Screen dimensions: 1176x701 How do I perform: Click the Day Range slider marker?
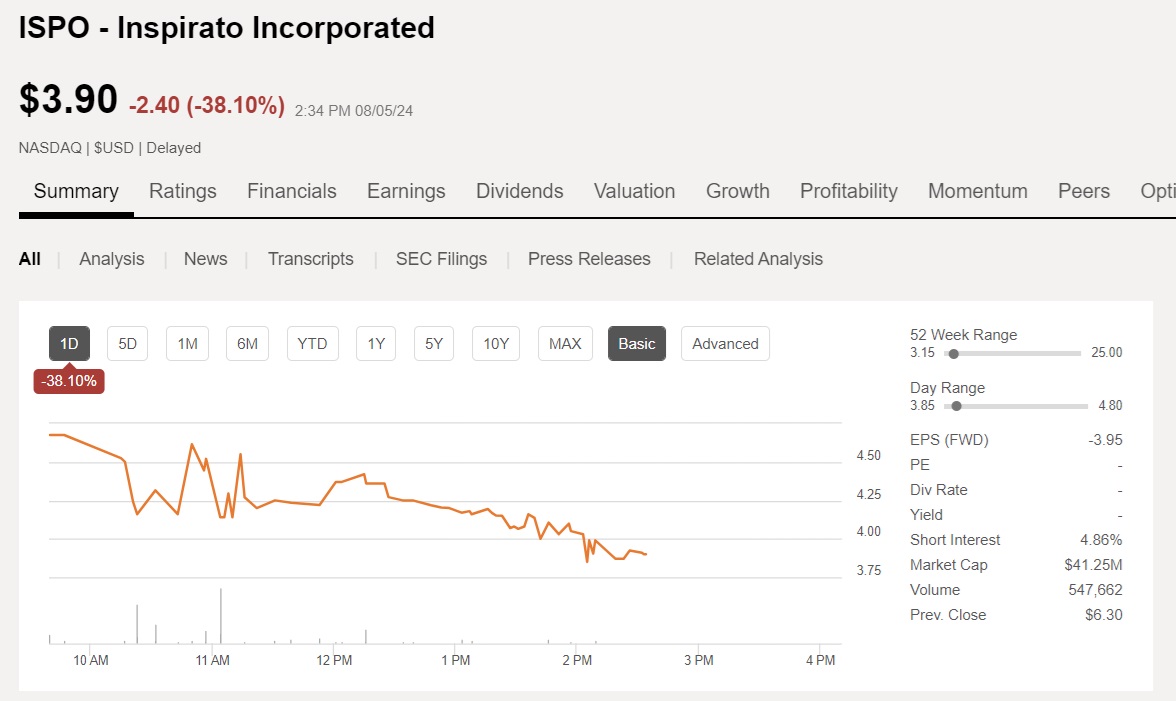click(x=955, y=406)
